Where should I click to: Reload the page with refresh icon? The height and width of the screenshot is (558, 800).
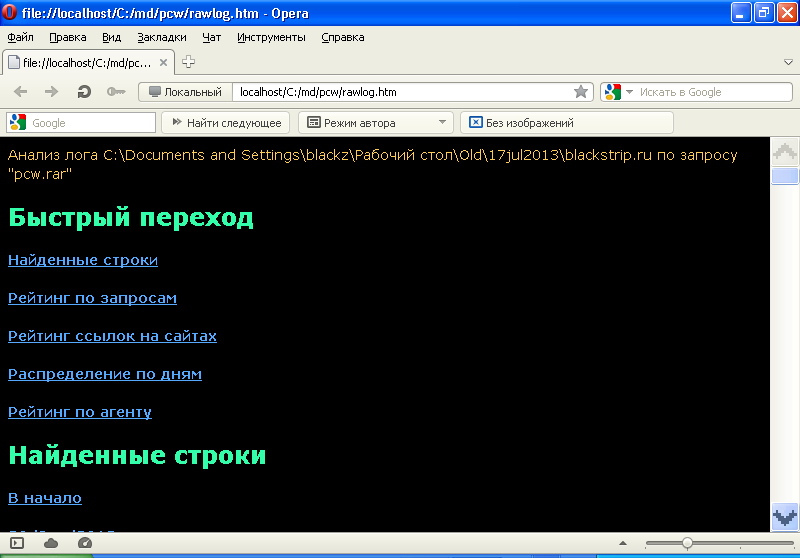point(84,92)
